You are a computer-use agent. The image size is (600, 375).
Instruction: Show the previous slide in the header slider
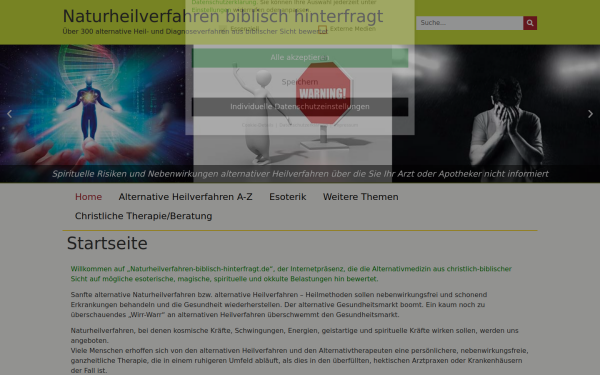10,114
